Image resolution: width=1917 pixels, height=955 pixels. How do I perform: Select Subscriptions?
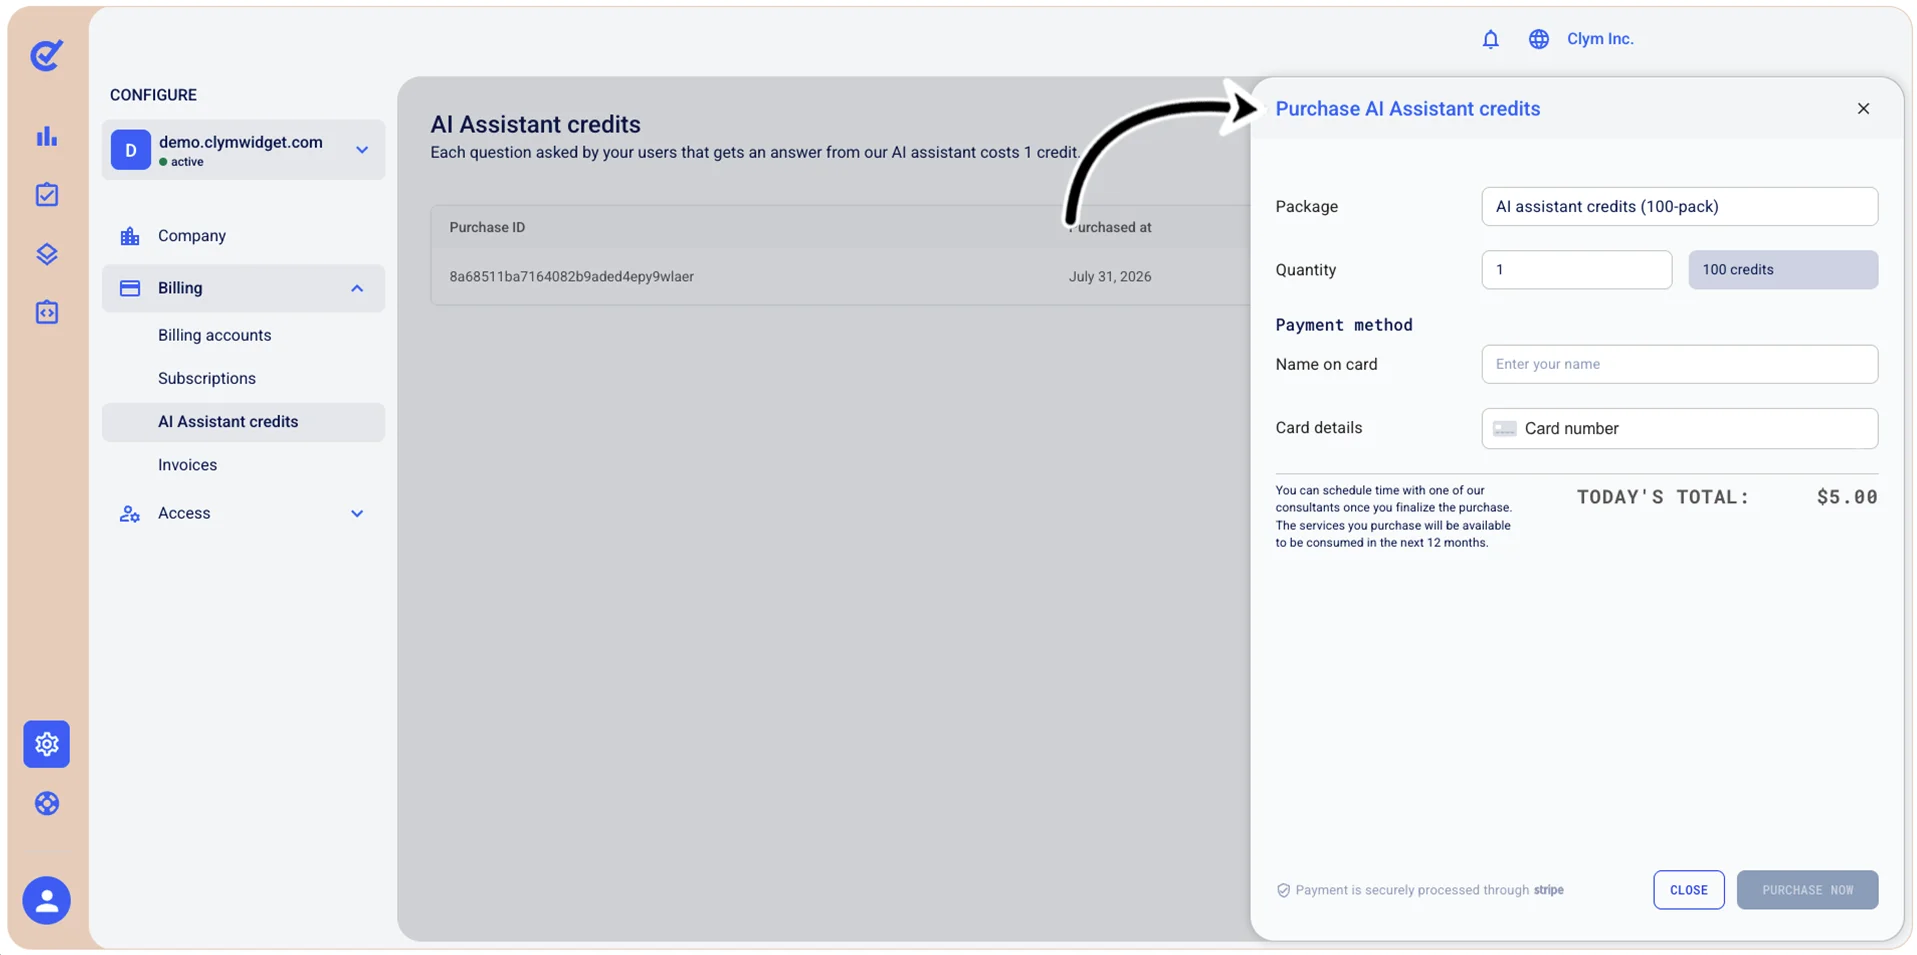click(x=207, y=378)
